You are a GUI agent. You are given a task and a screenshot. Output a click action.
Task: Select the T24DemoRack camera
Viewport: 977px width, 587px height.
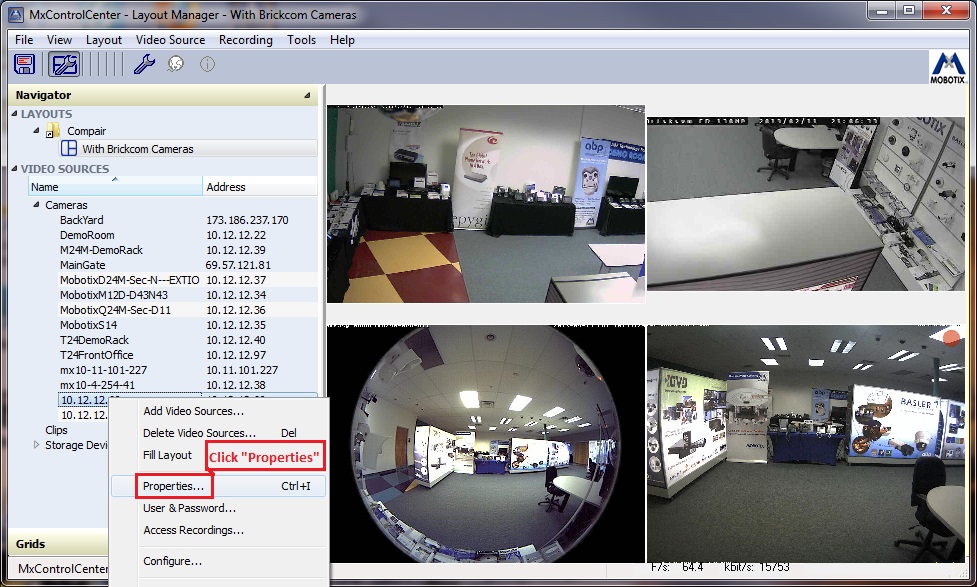pyautogui.click(x=95, y=340)
